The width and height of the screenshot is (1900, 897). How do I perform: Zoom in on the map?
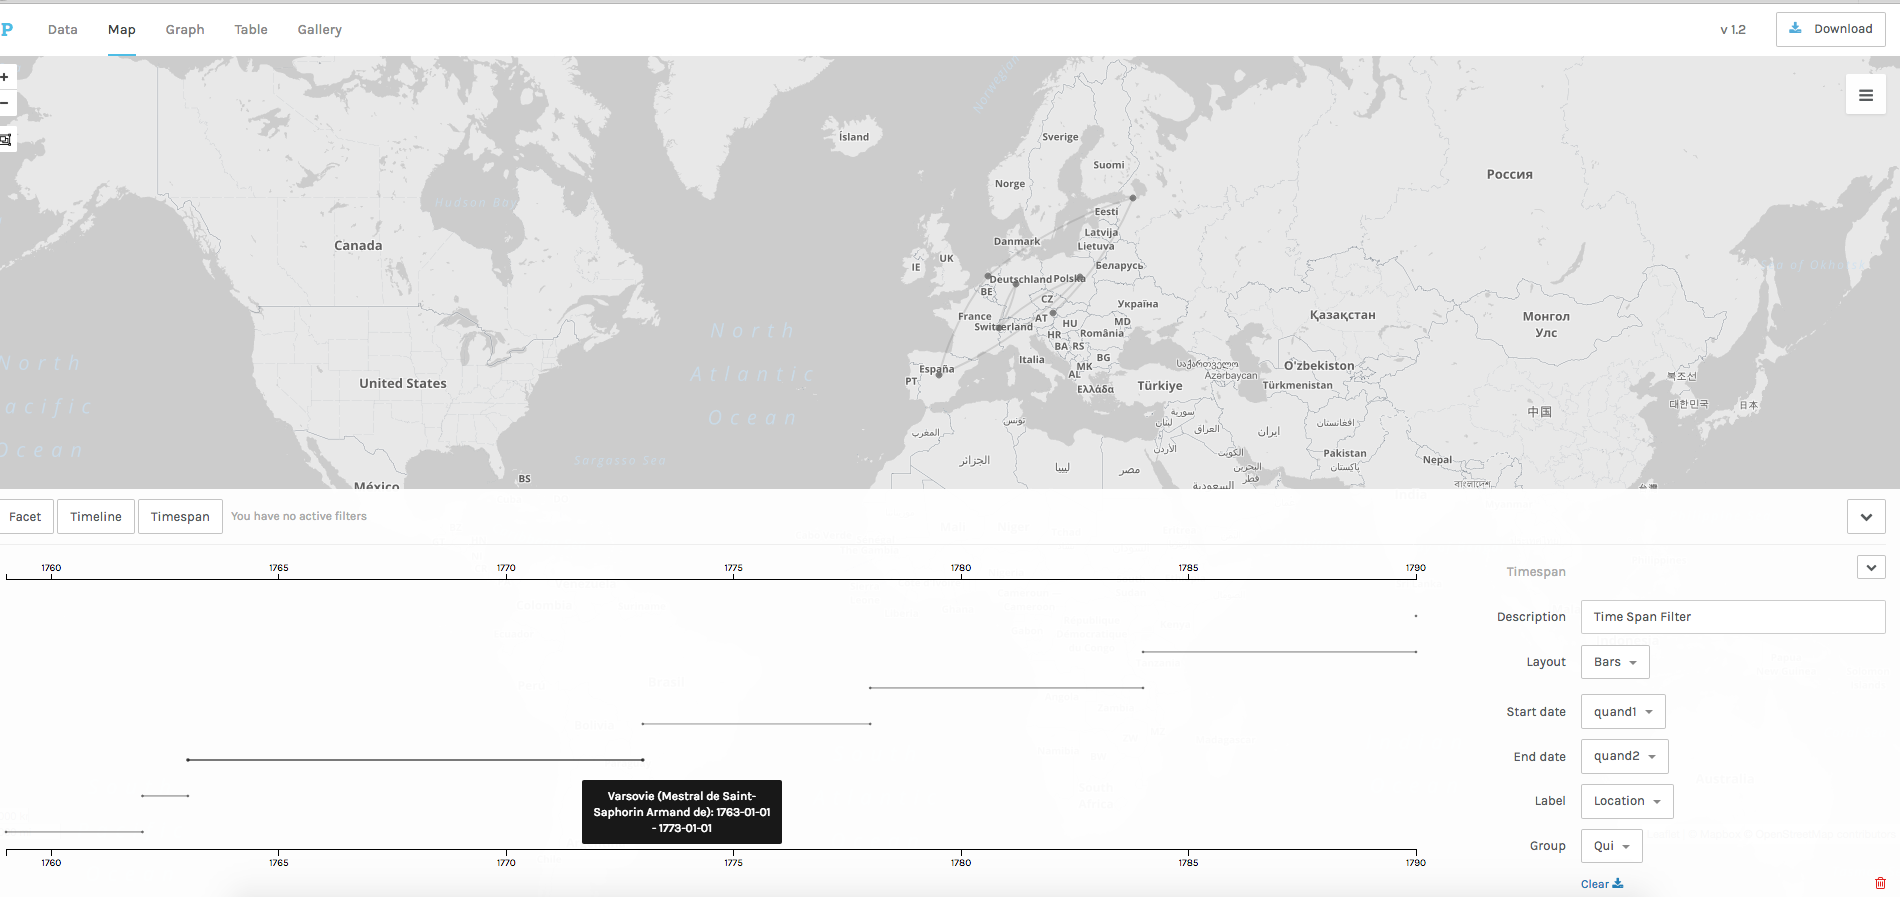tap(5, 77)
